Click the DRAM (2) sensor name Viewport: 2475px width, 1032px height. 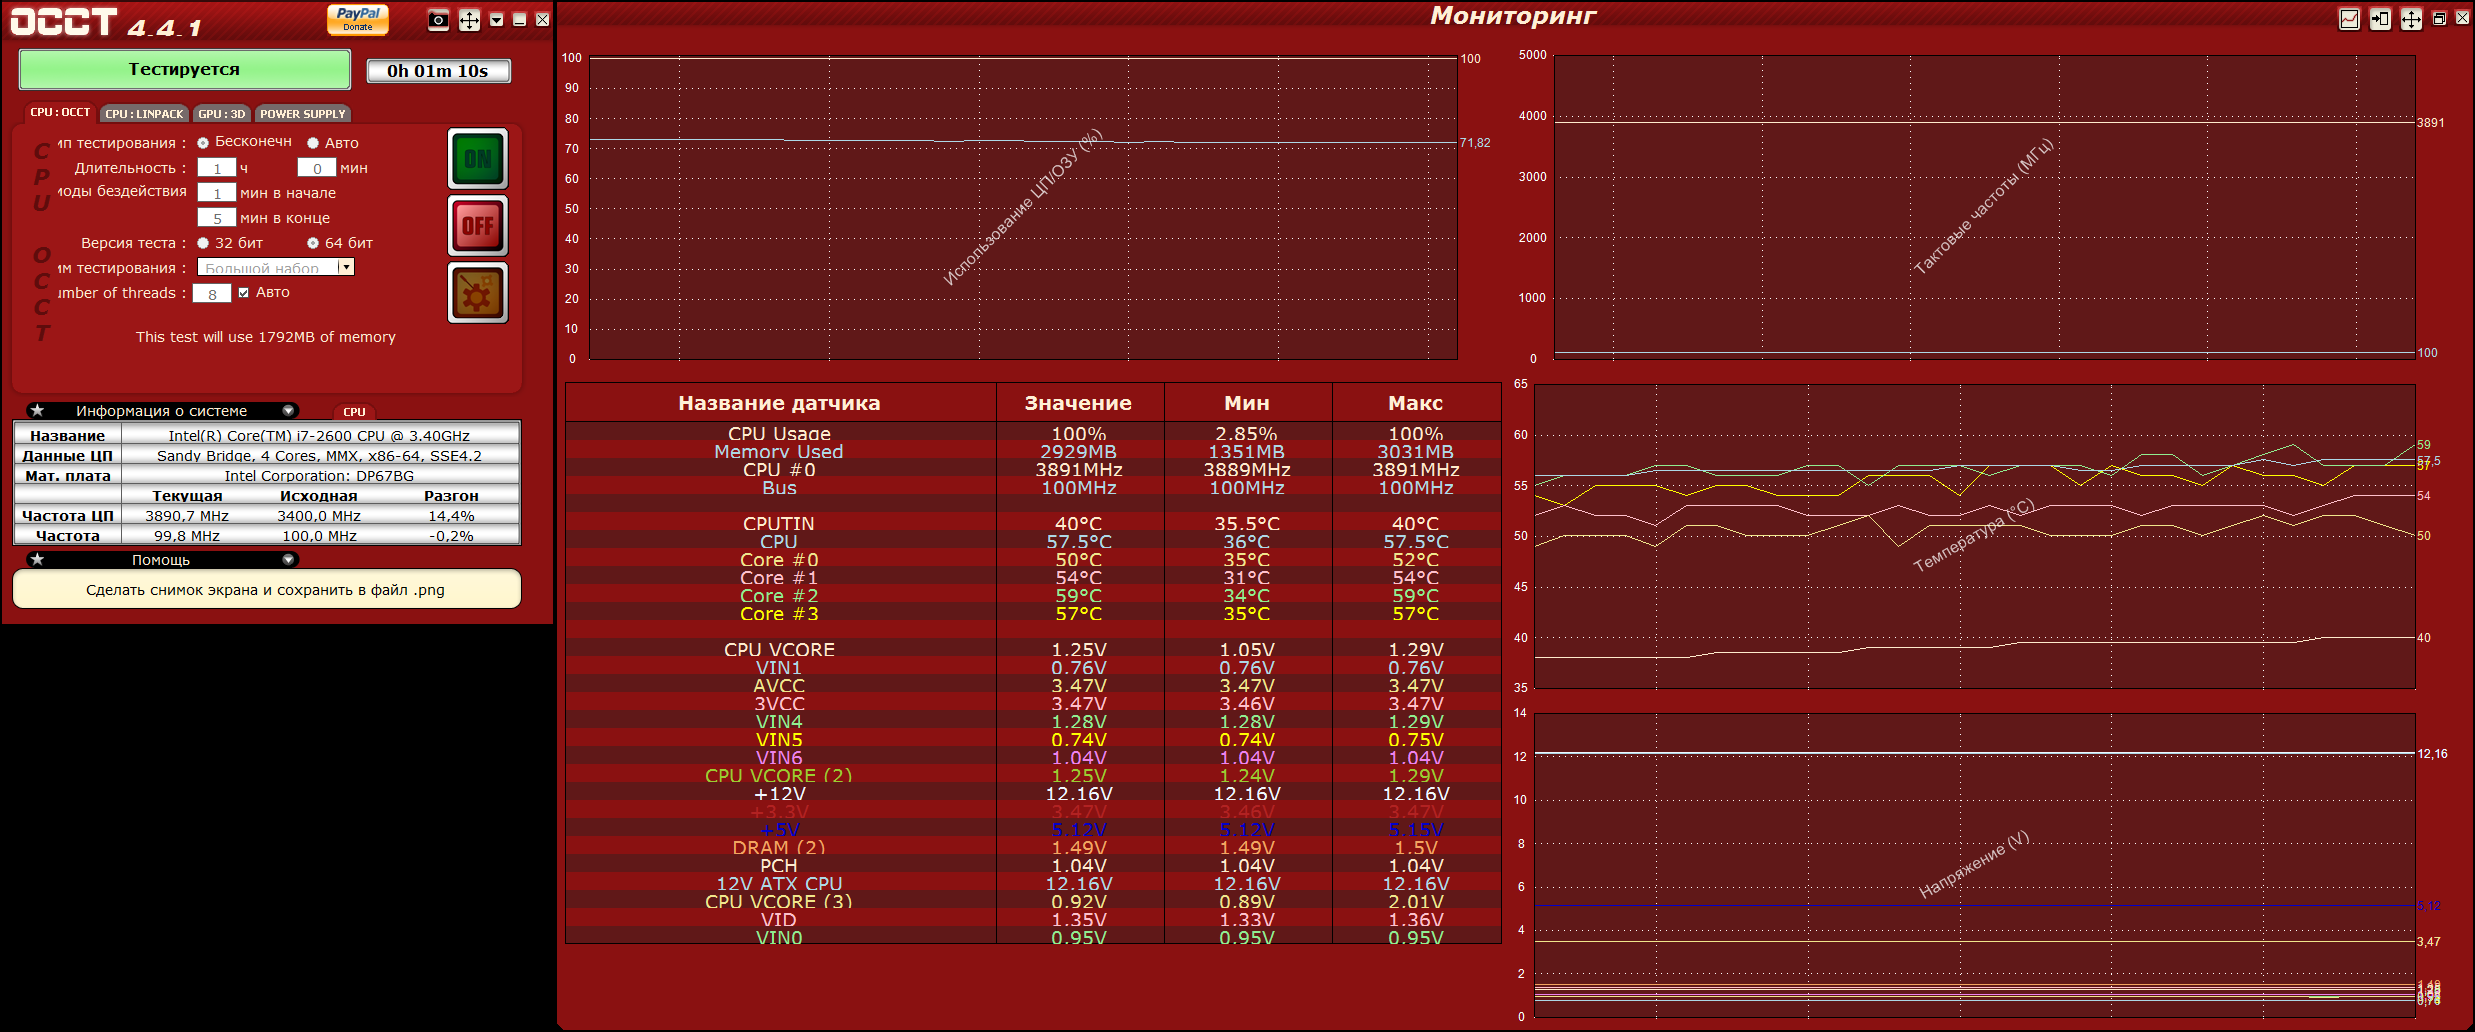tap(779, 847)
